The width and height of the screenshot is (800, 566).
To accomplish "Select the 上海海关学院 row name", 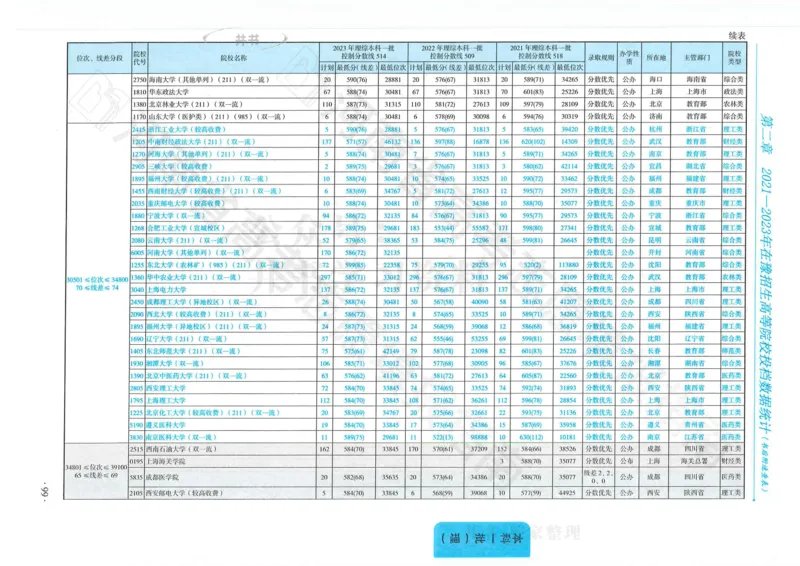I will pos(166,461).
